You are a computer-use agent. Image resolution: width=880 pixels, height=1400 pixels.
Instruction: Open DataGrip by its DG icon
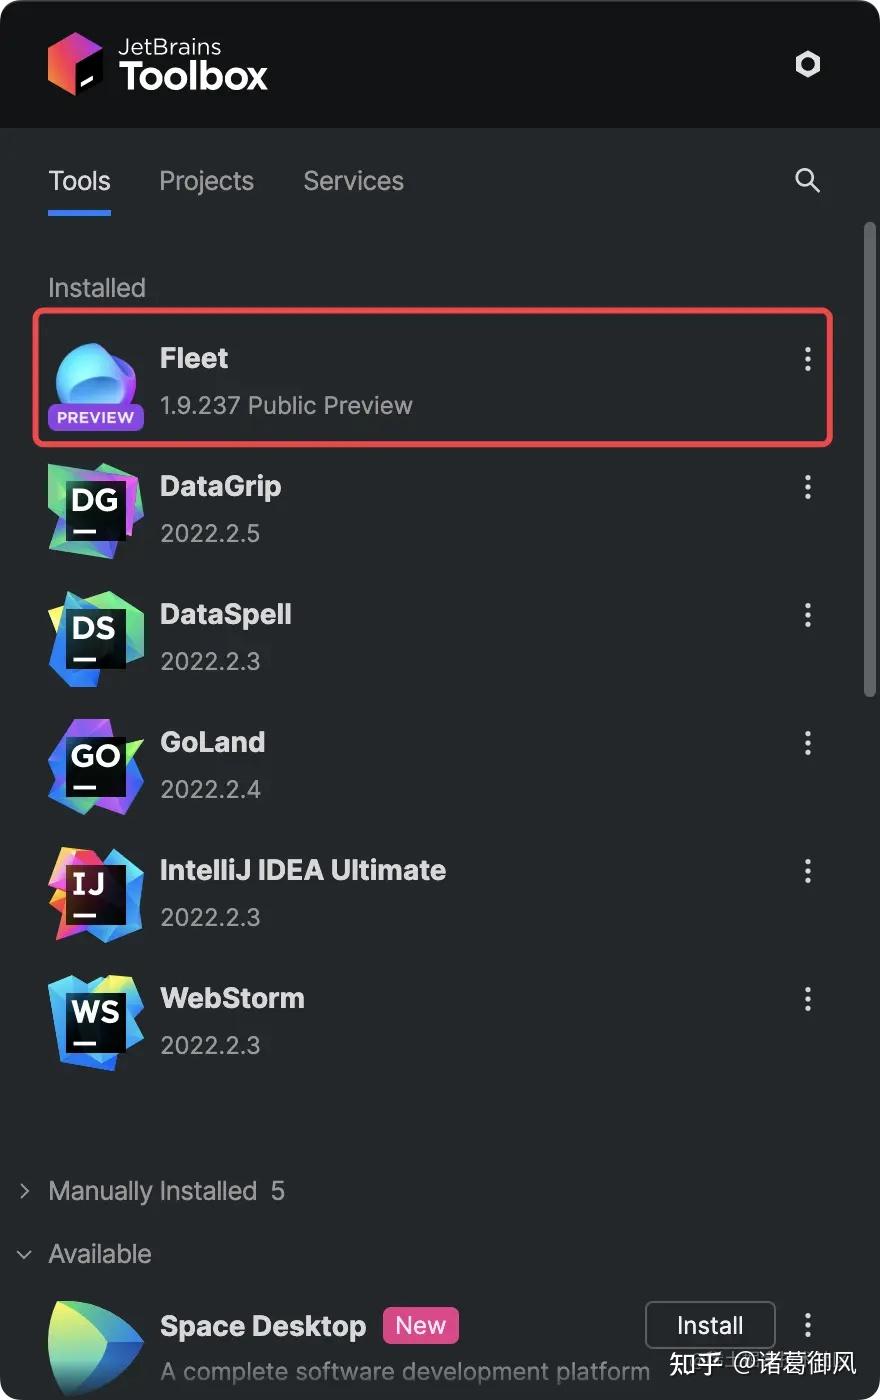pos(96,510)
